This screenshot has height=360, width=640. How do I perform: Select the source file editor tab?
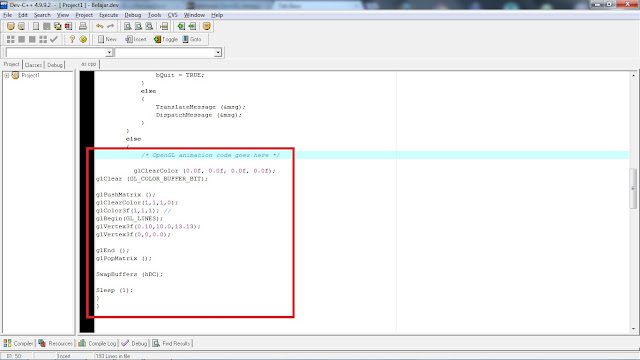coord(89,64)
